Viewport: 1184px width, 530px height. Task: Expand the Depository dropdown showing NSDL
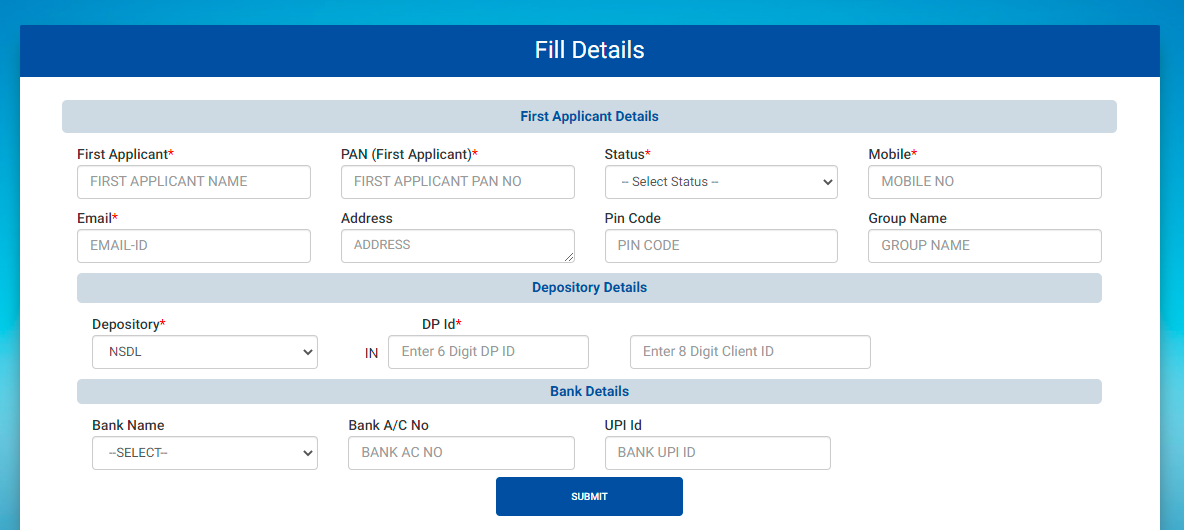(204, 352)
